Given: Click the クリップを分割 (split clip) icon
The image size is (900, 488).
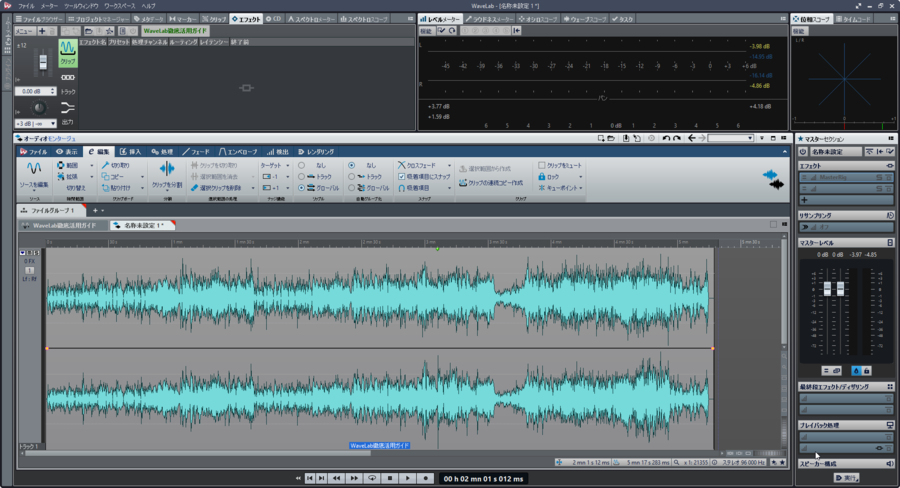Looking at the screenshot, I should coord(166,168).
